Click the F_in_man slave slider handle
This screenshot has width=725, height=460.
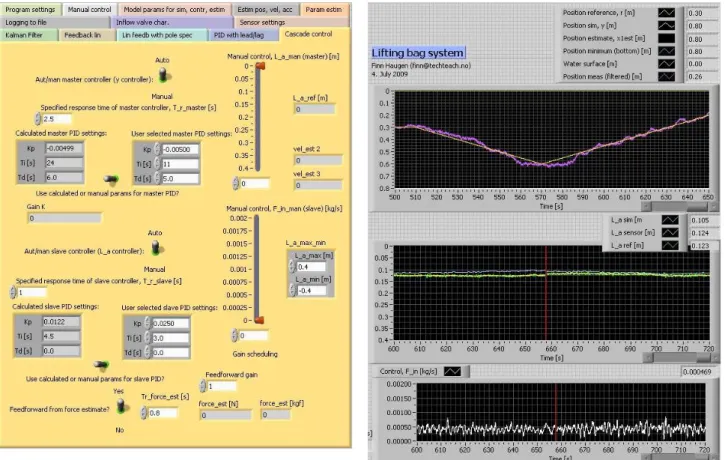point(259,320)
